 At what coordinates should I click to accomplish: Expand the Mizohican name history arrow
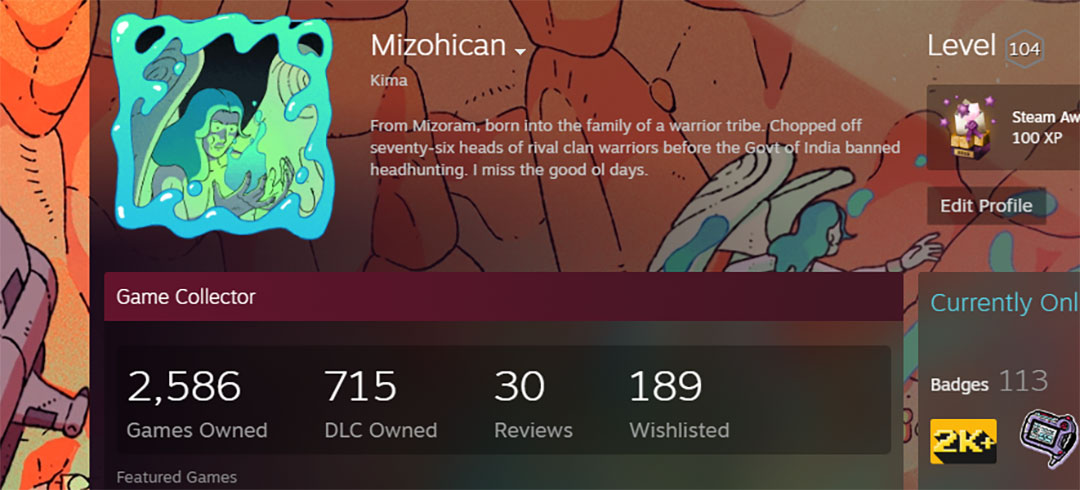520,52
